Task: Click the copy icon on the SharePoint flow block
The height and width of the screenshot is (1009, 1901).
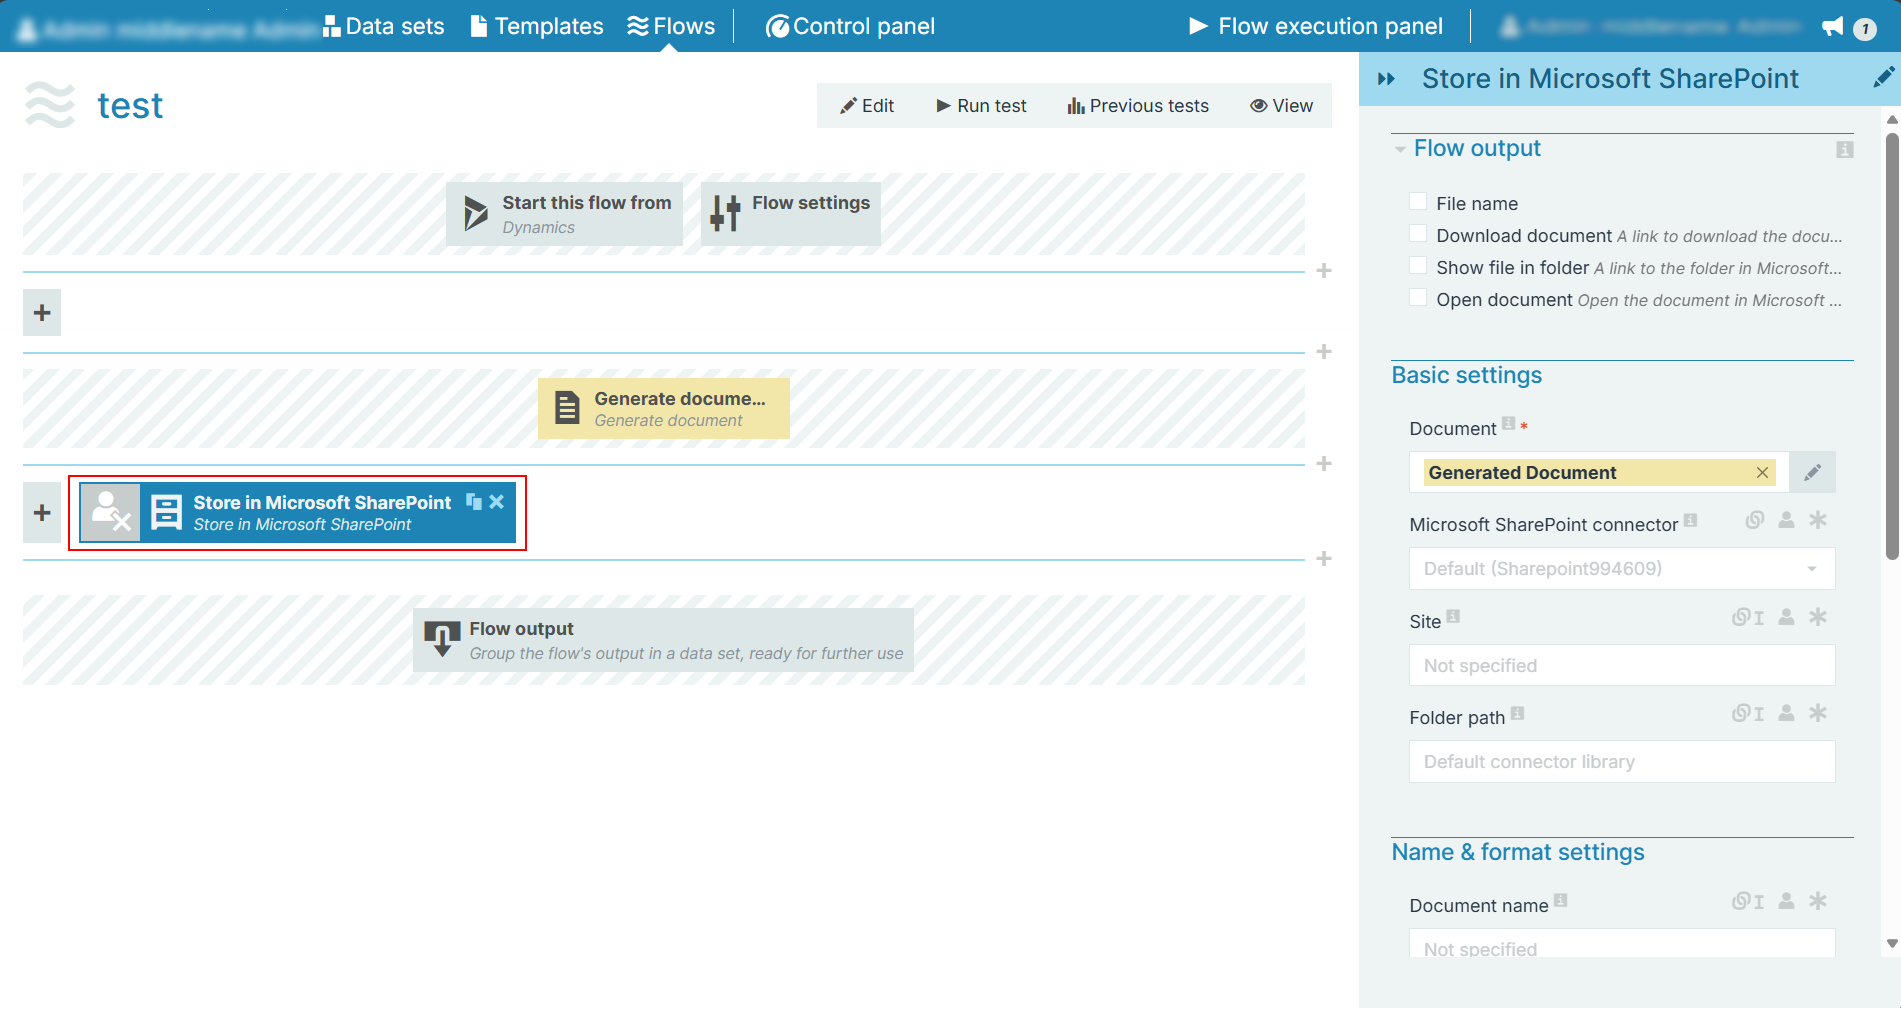Action: (x=474, y=502)
